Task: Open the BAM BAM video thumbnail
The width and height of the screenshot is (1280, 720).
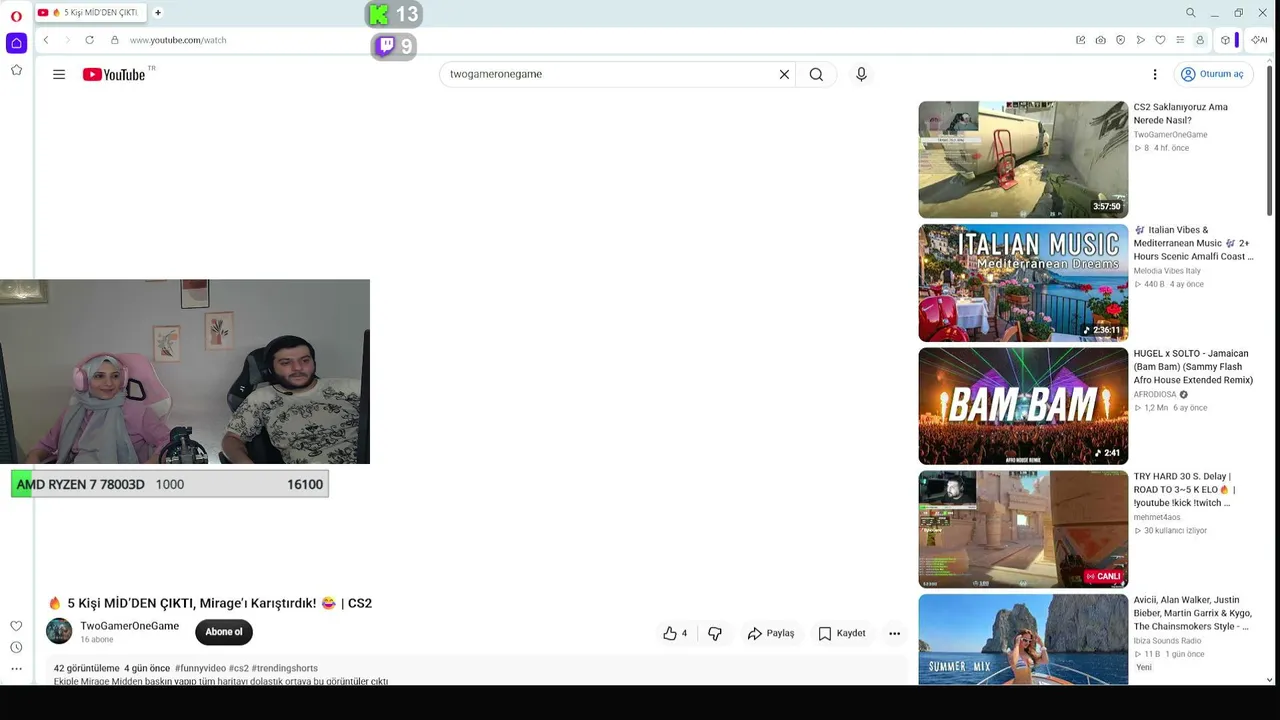Action: pos(1023,406)
